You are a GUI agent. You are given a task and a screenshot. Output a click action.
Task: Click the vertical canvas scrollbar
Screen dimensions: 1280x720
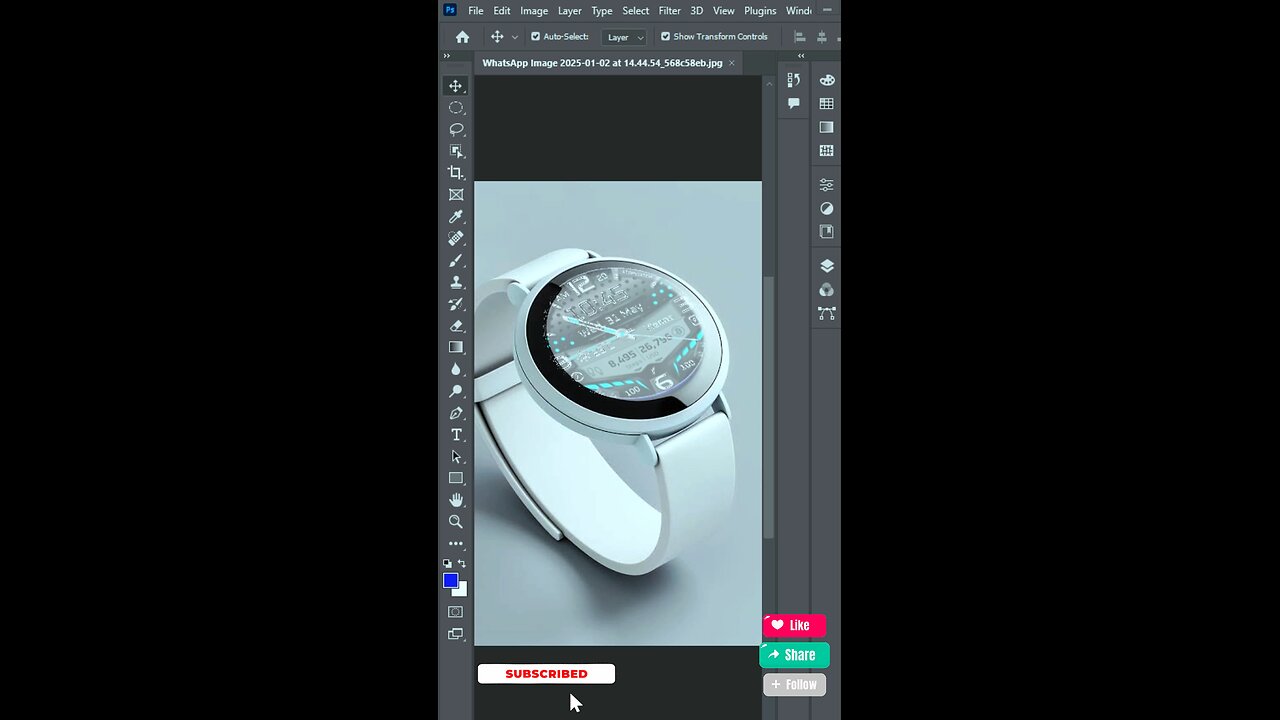[768, 407]
